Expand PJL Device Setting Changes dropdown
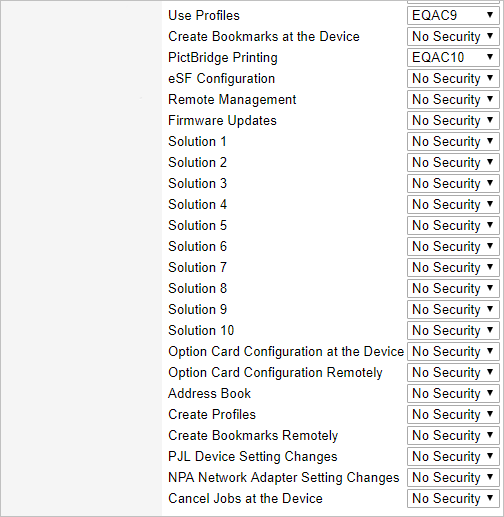The height and width of the screenshot is (517, 504). (453, 456)
